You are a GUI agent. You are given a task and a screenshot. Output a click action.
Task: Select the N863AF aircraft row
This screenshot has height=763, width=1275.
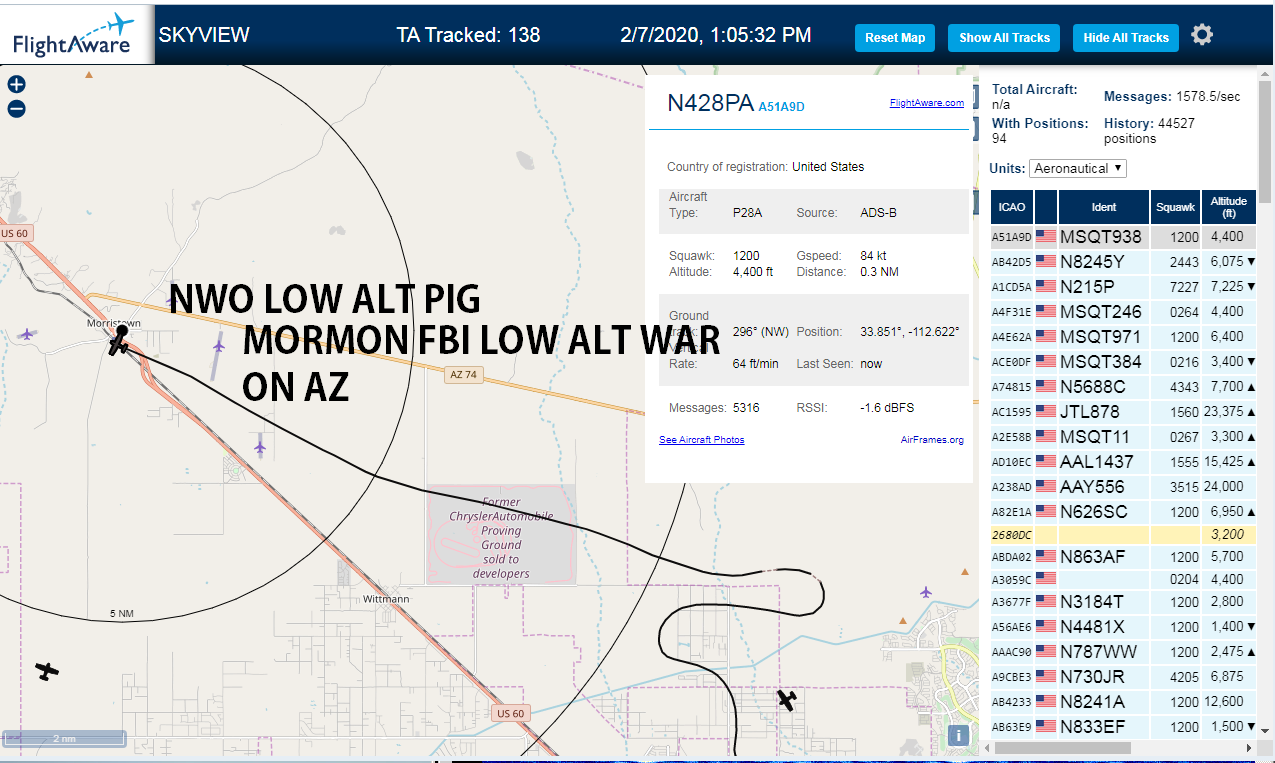click(1123, 557)
